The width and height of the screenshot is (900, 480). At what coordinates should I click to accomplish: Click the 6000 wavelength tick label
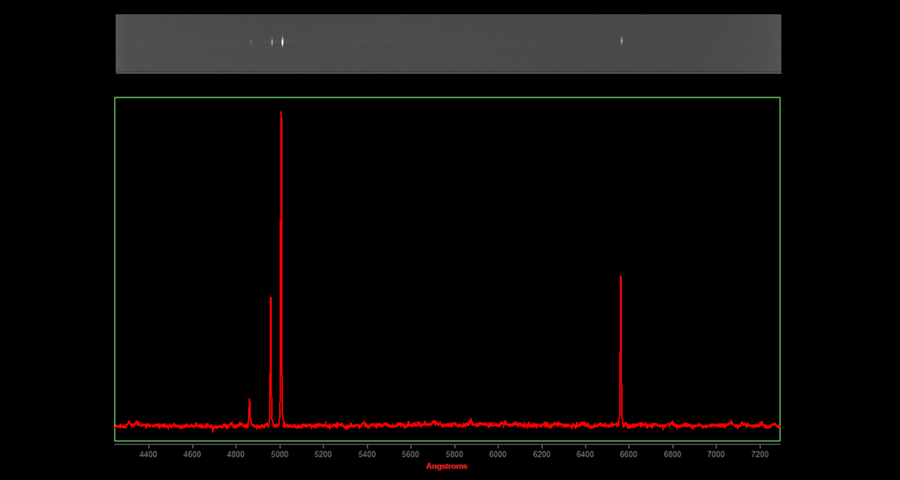[x=498, y=454]
